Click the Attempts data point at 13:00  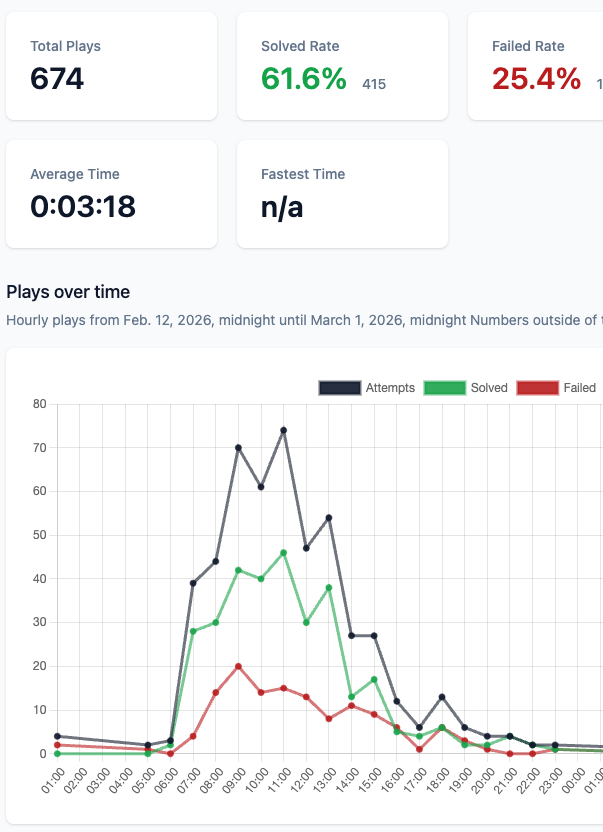point(329,518)
